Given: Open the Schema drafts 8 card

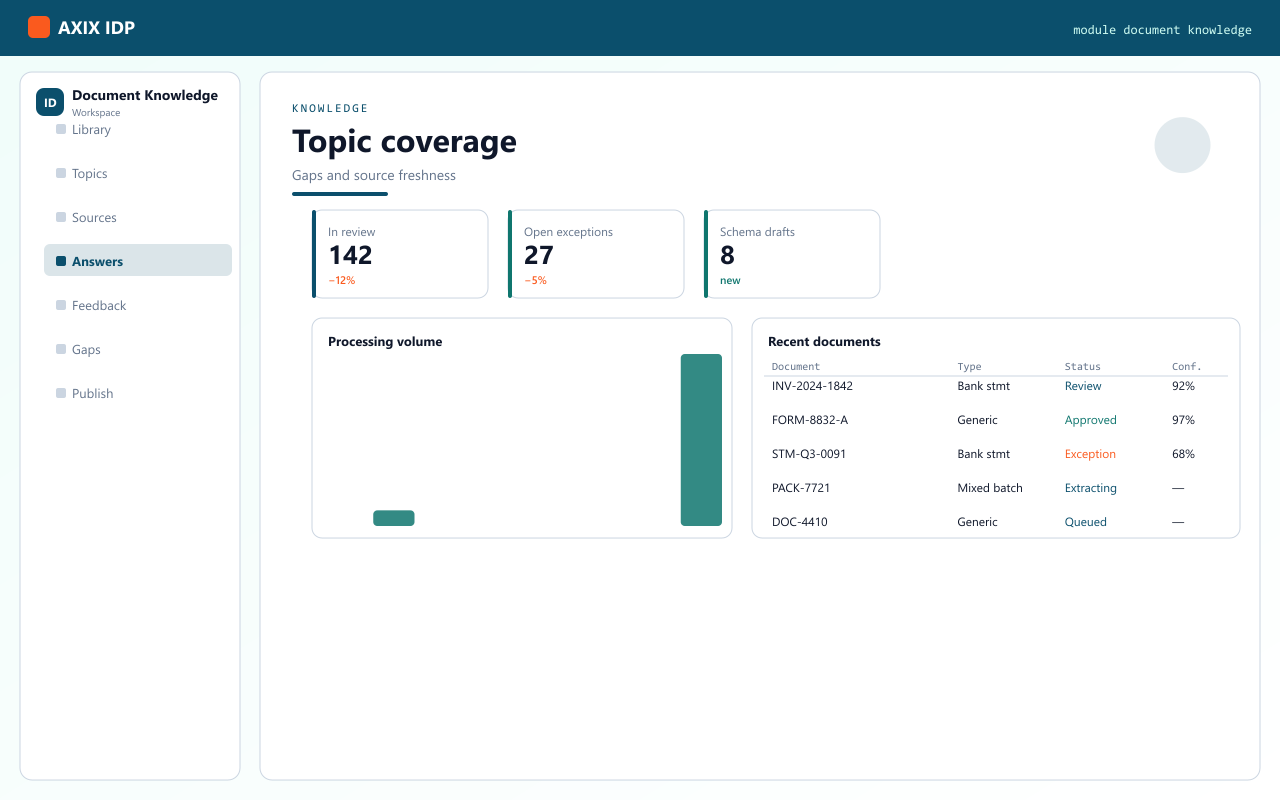Looking at the screenshot, I should [792, 254].
